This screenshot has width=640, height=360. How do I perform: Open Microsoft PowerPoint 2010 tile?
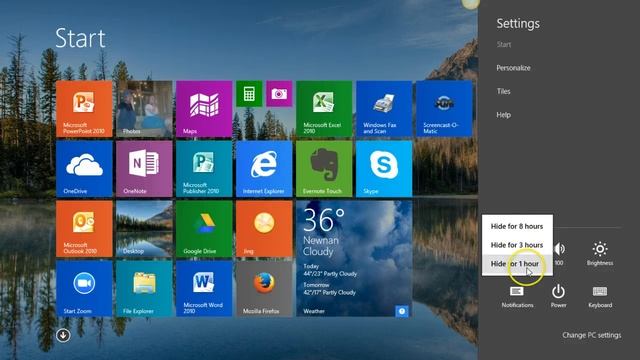coord(84,109)
